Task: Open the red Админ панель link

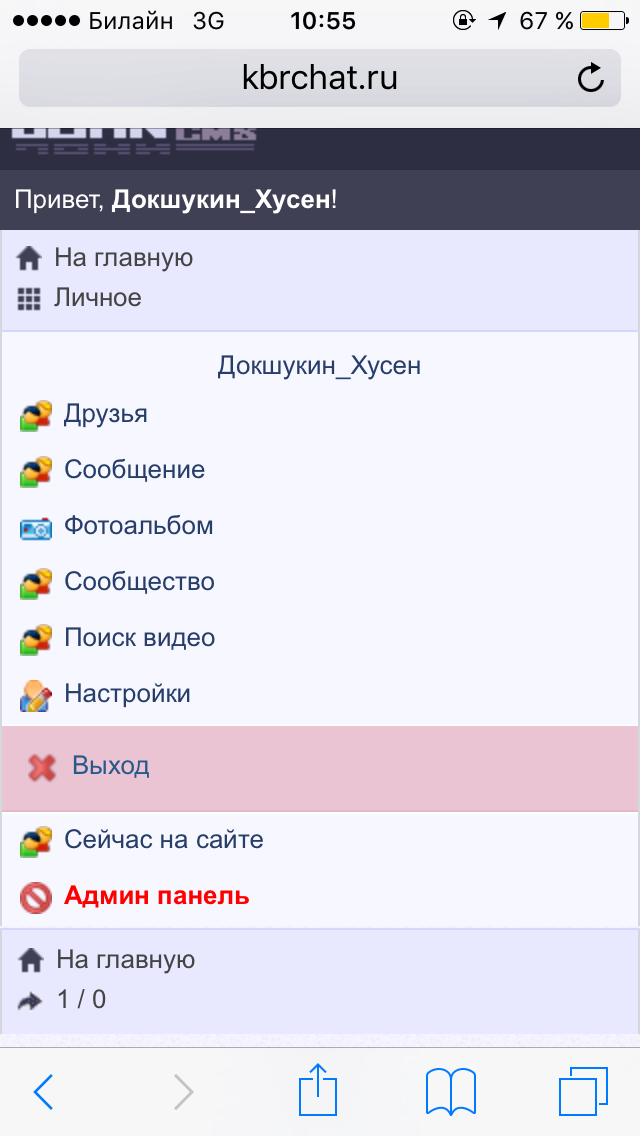Action: [157, 896]
